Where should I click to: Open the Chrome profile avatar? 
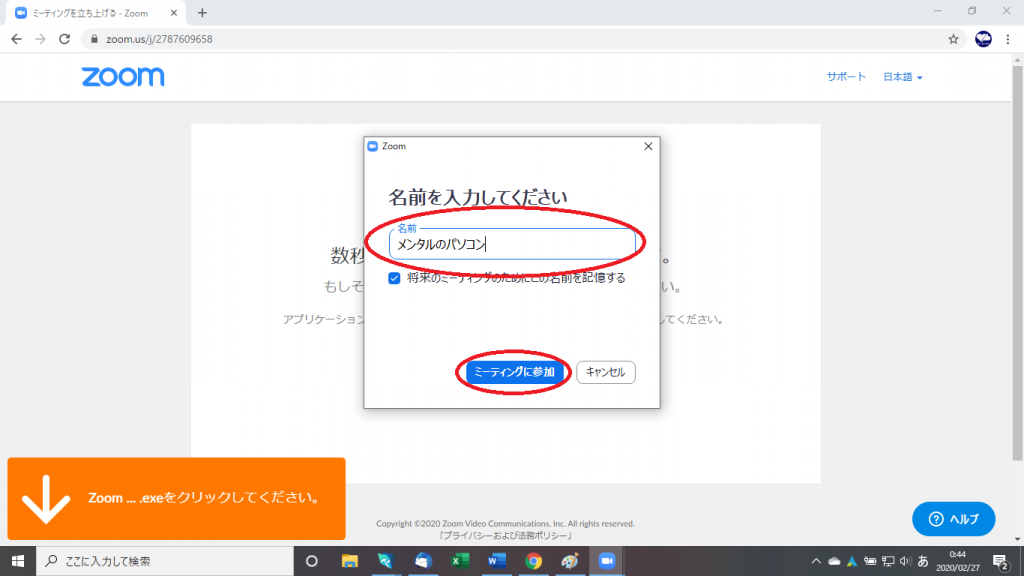[x=984, y=39]
